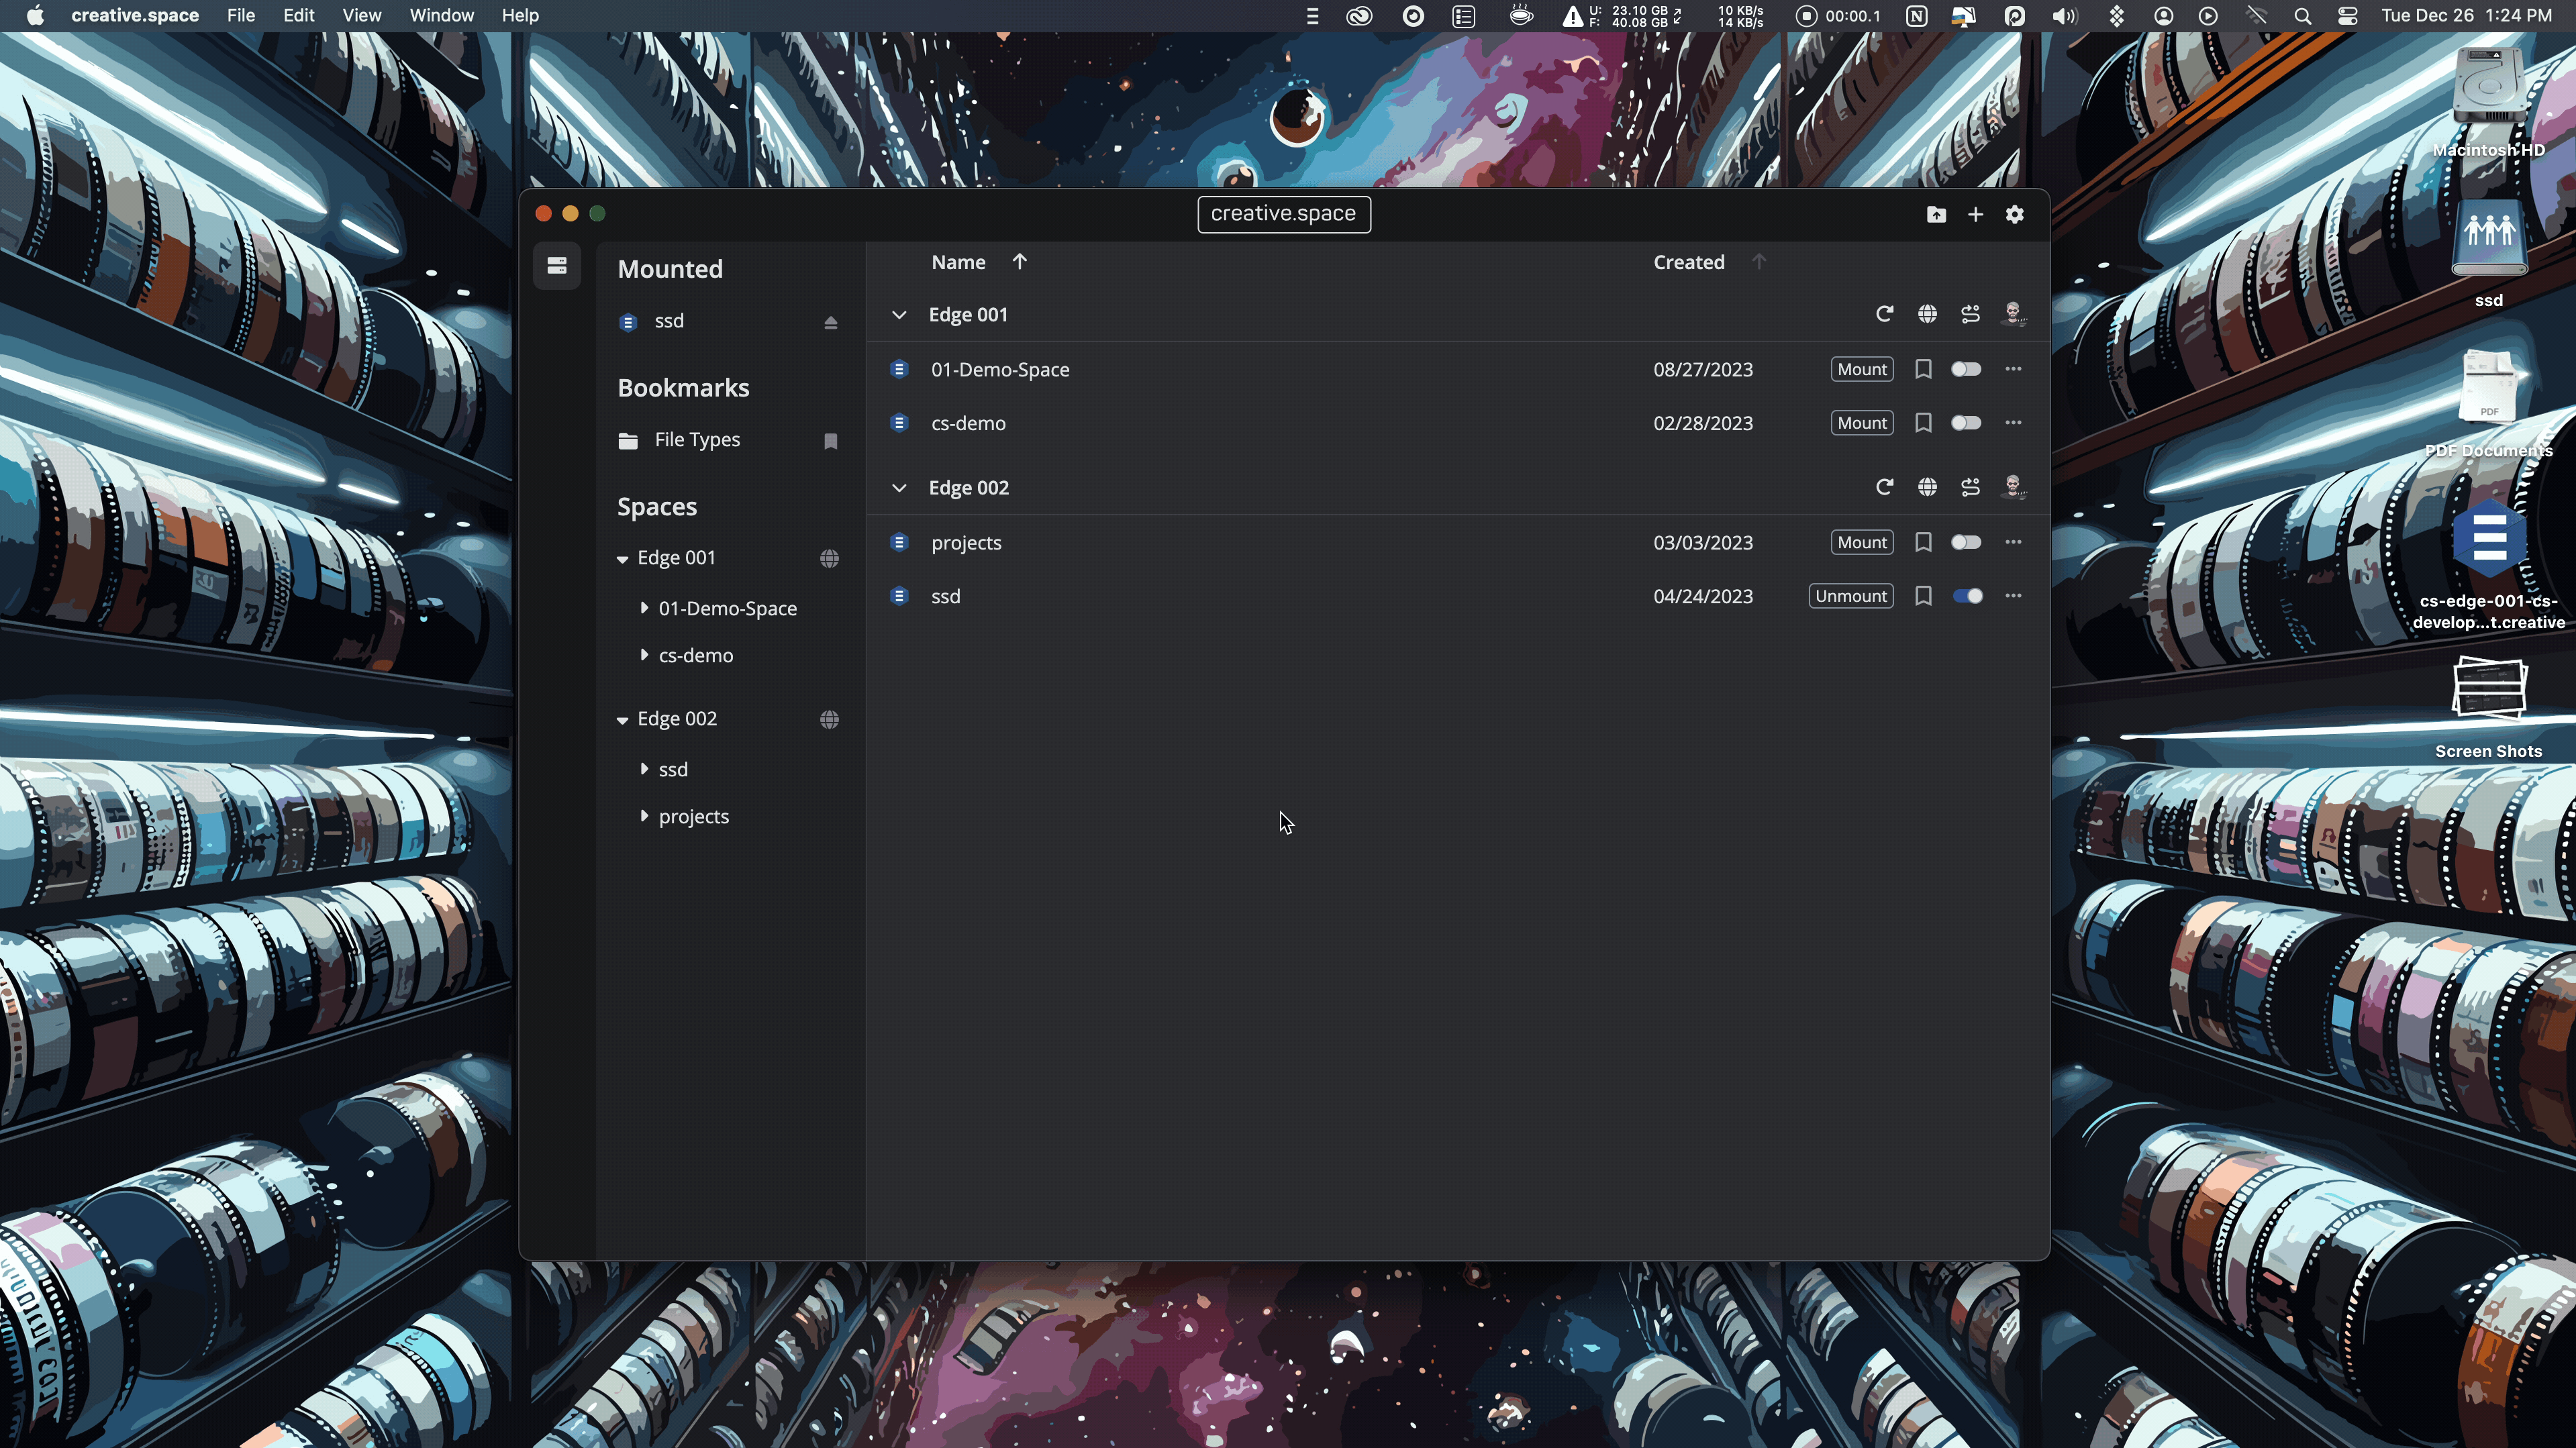The image size is (2576, 1448).
Task: Open the creative.space app menu
Action: [x=135, y=15]
